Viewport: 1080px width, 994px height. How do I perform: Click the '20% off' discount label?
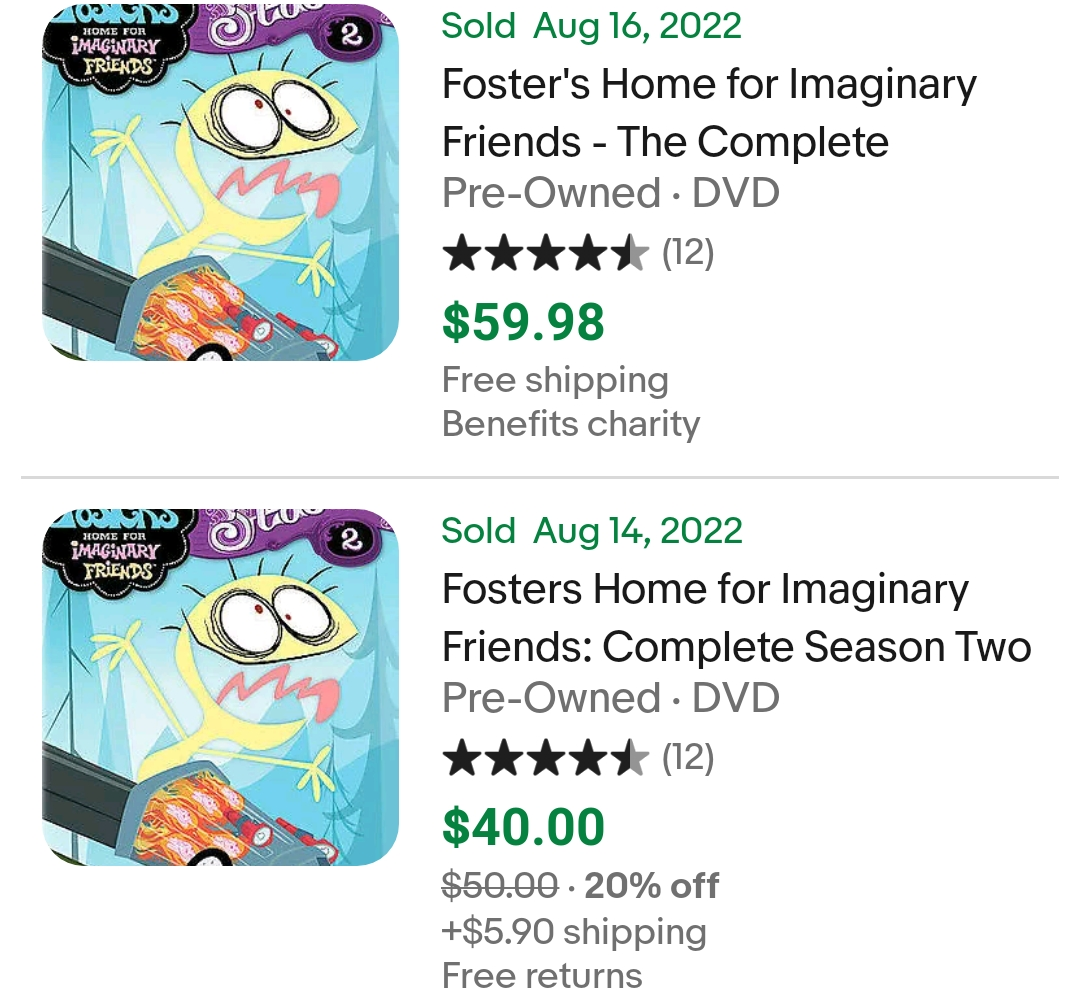click(x=651, y=886)
